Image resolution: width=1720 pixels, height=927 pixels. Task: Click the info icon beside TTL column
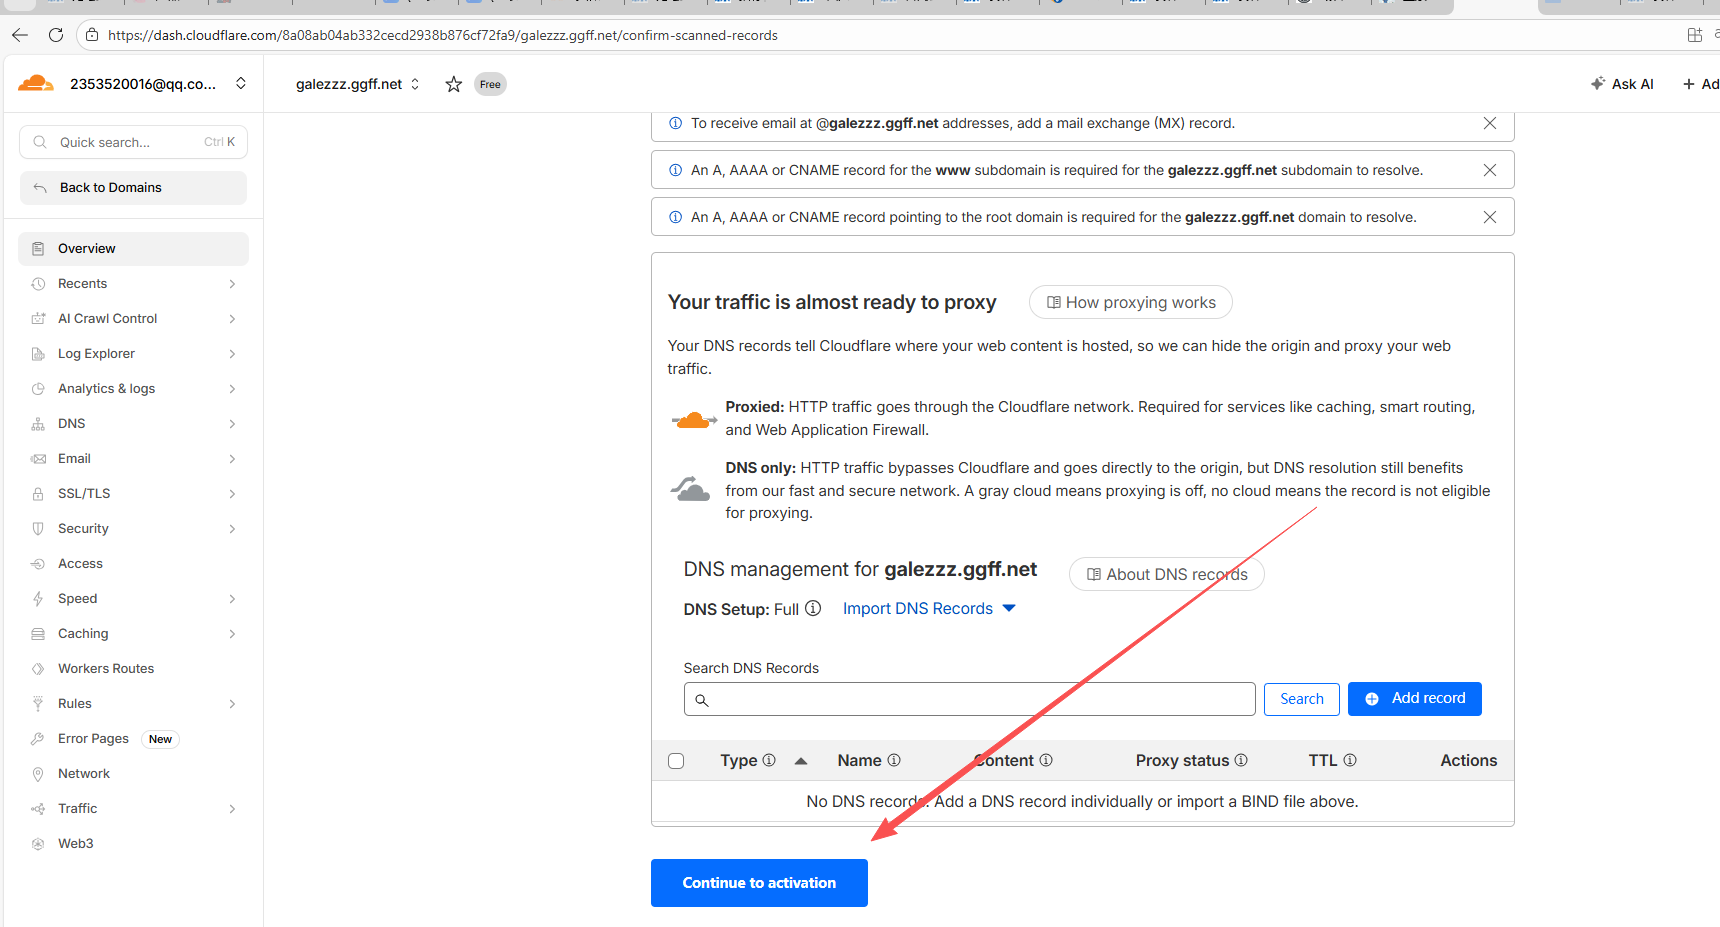(x=1350, y=760)
